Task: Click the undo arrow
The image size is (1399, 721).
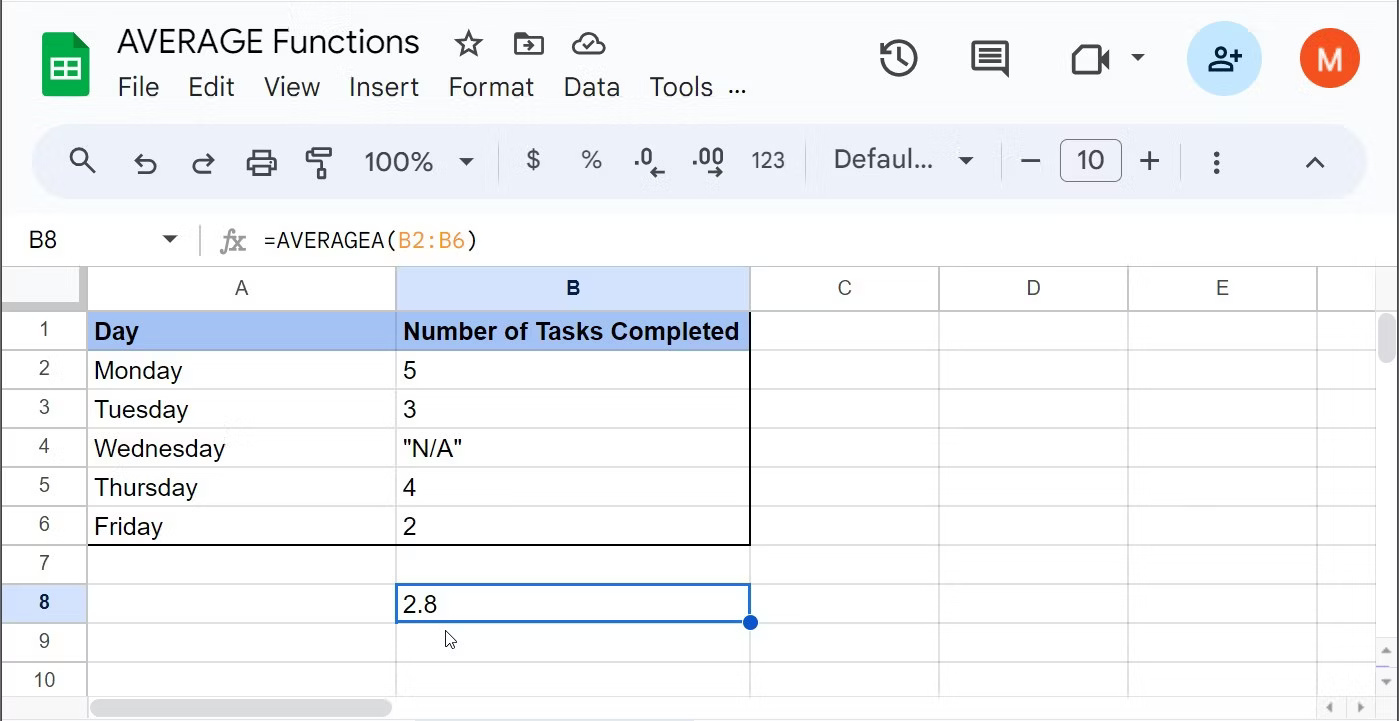Action: click(x=146, y=162)
